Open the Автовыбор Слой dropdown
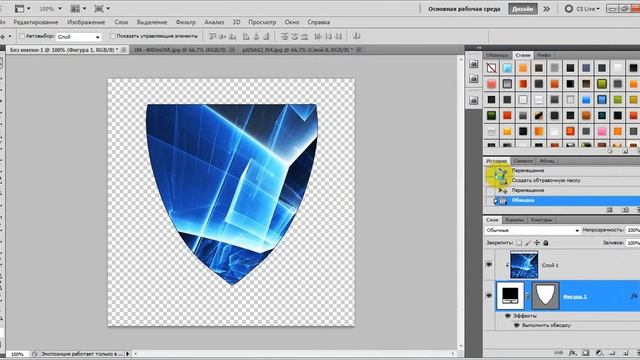The height and width of the screenshot is (360, 640). coord(79,37)
